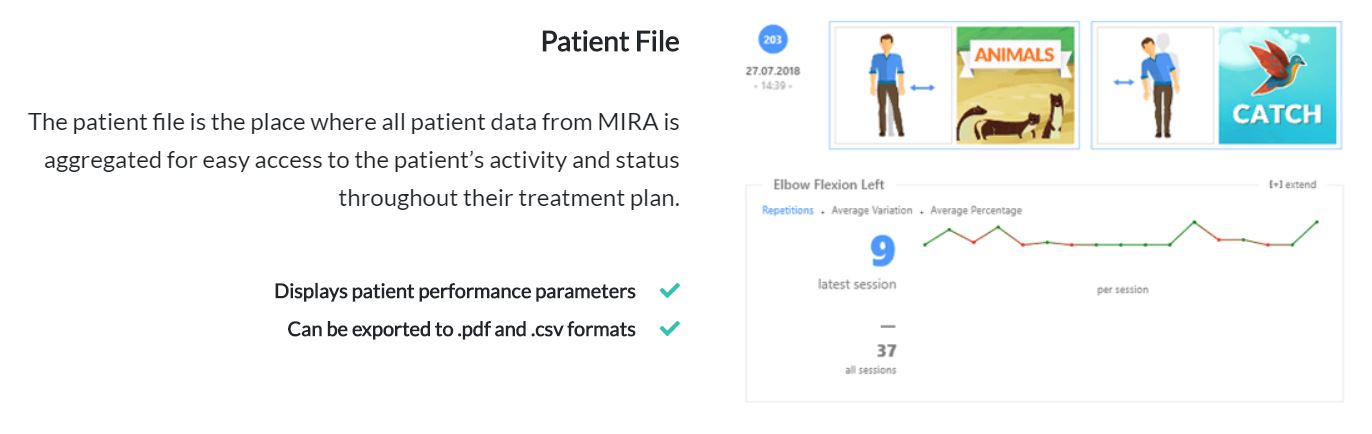Switch to the Average Percentage tab
1372x434 pixels.
point(976,211)
